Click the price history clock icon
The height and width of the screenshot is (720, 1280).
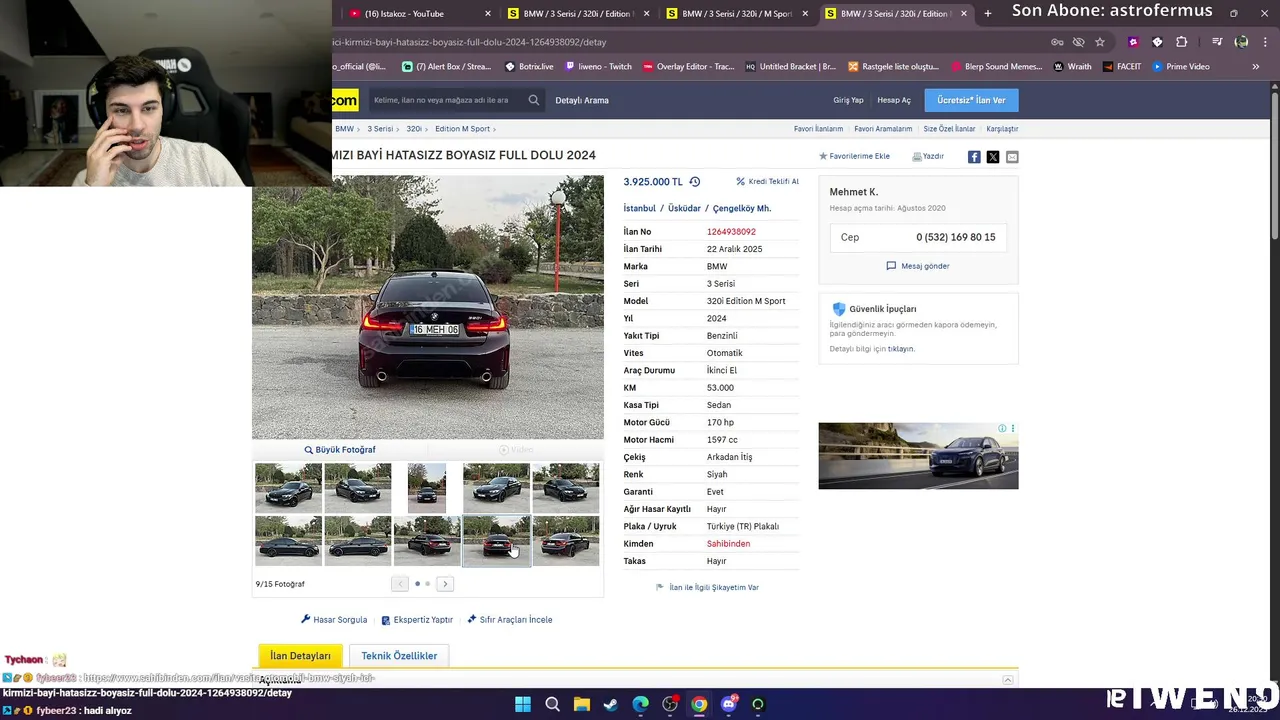coord(695,182)
